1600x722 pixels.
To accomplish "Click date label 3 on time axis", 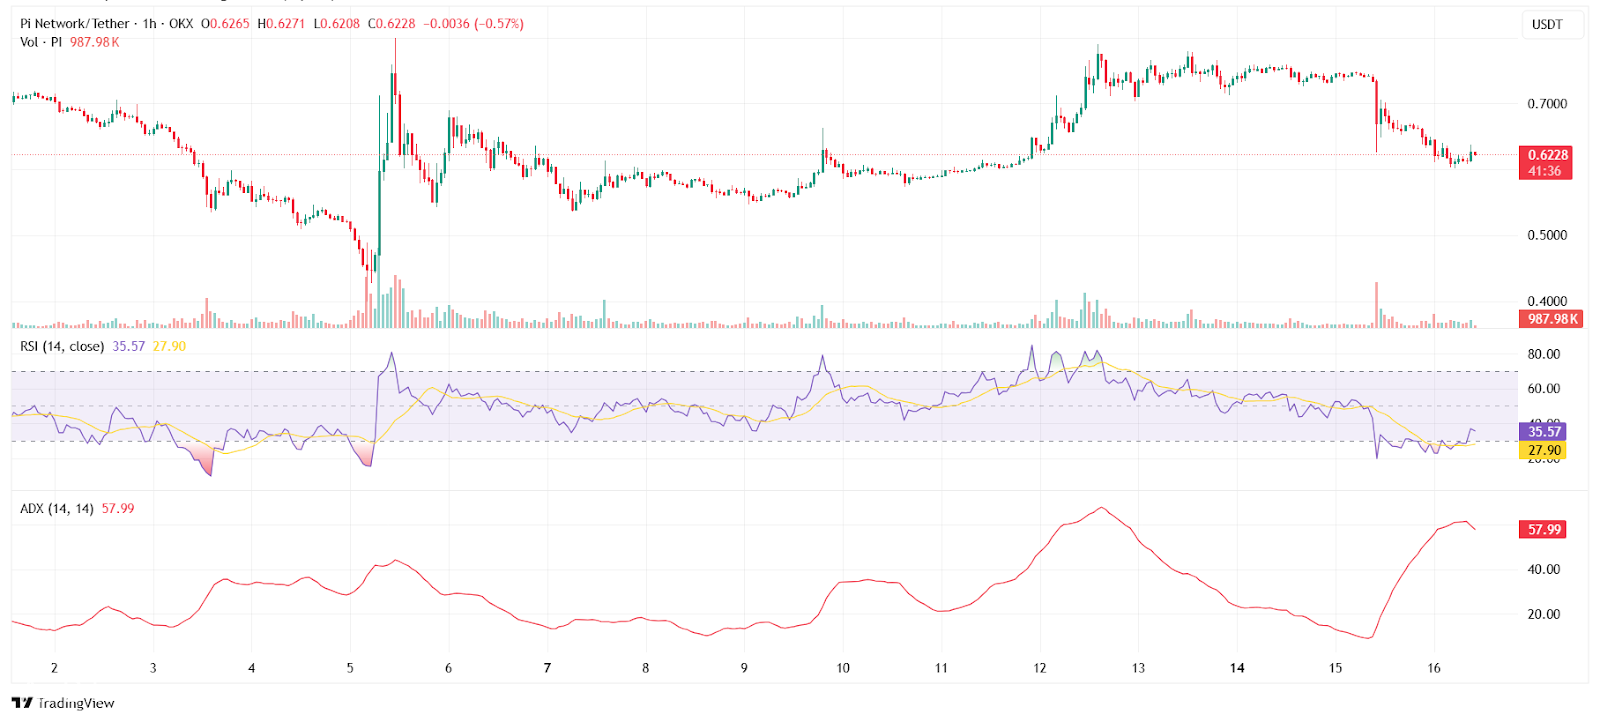I will (153, 668).
